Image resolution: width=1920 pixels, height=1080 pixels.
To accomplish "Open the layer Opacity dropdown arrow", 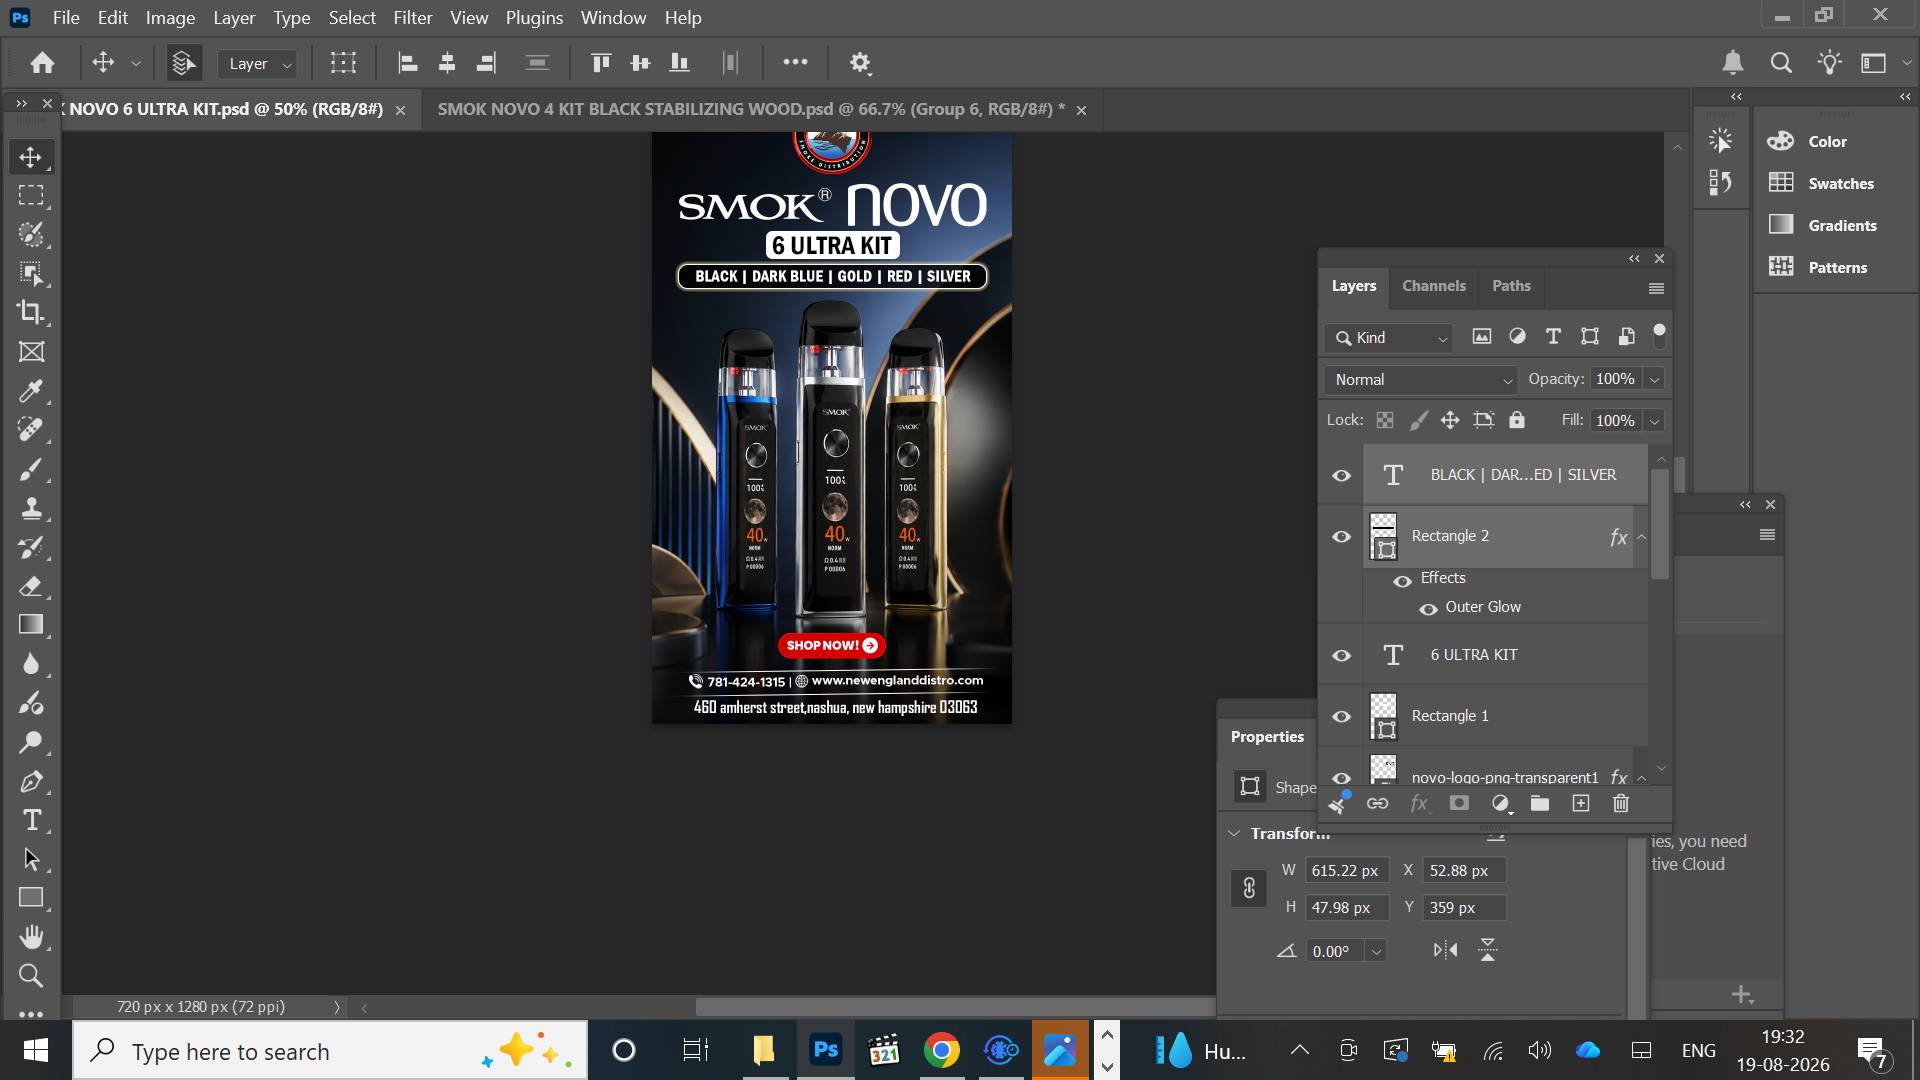I will (1654, 380).
